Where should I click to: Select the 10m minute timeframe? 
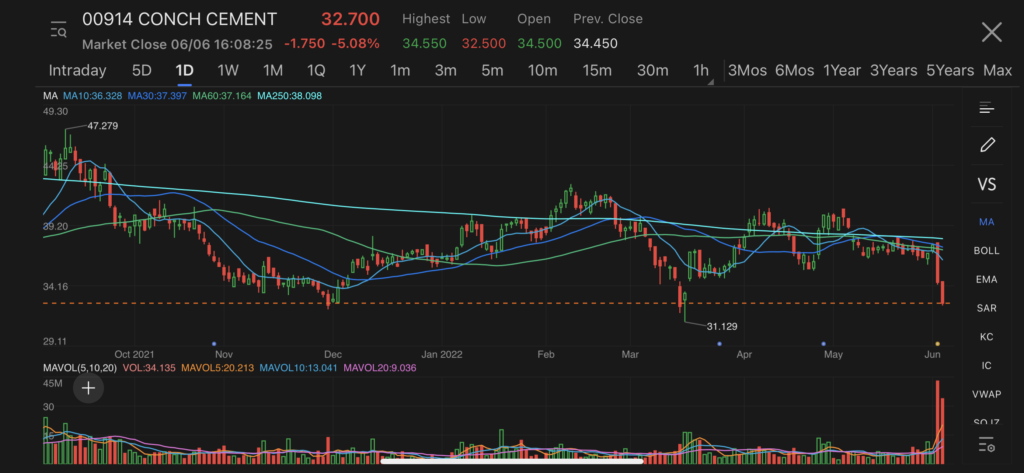click(543, 71)
